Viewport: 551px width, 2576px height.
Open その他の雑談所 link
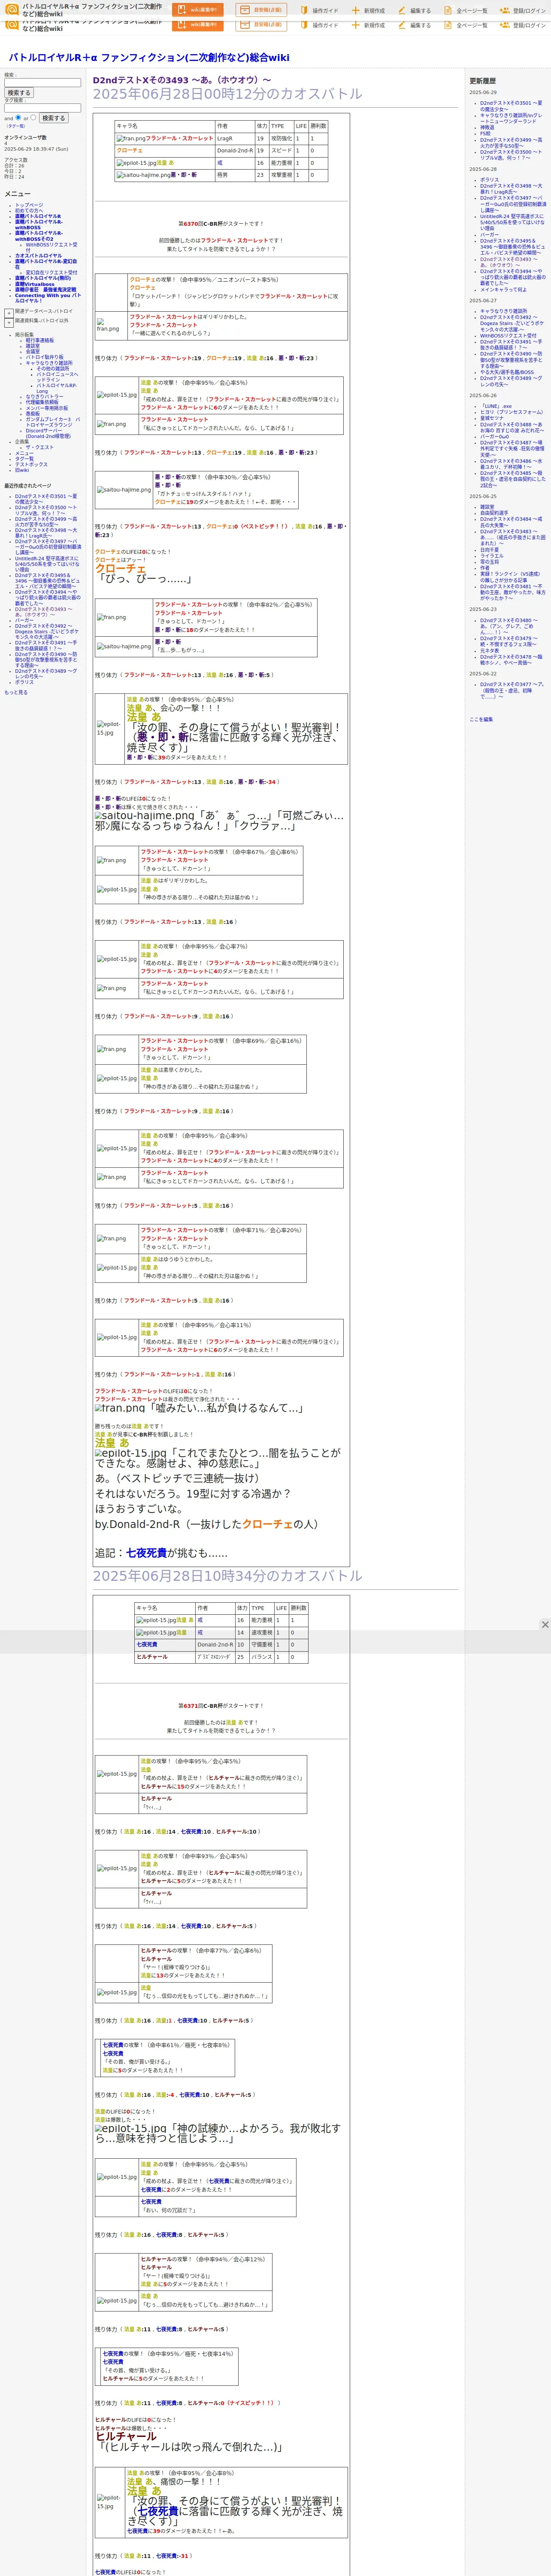click(x=54, y=369)
